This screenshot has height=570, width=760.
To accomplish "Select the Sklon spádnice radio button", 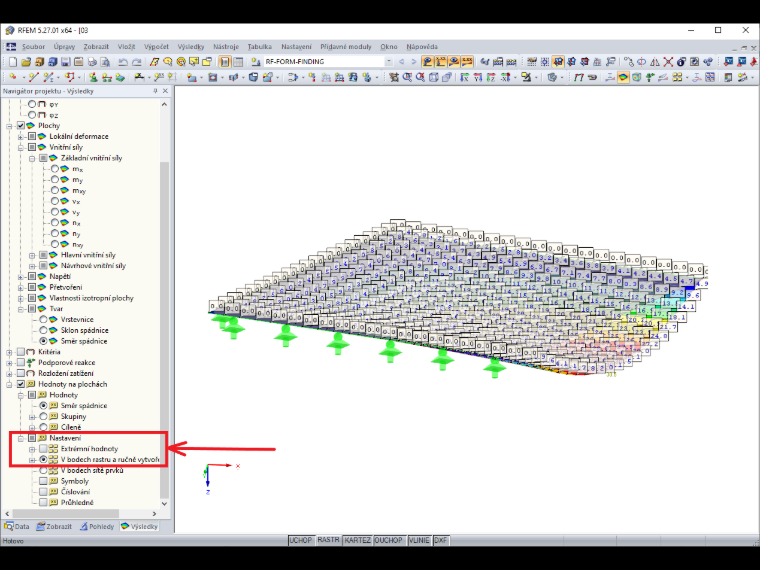I will (43, 330).
